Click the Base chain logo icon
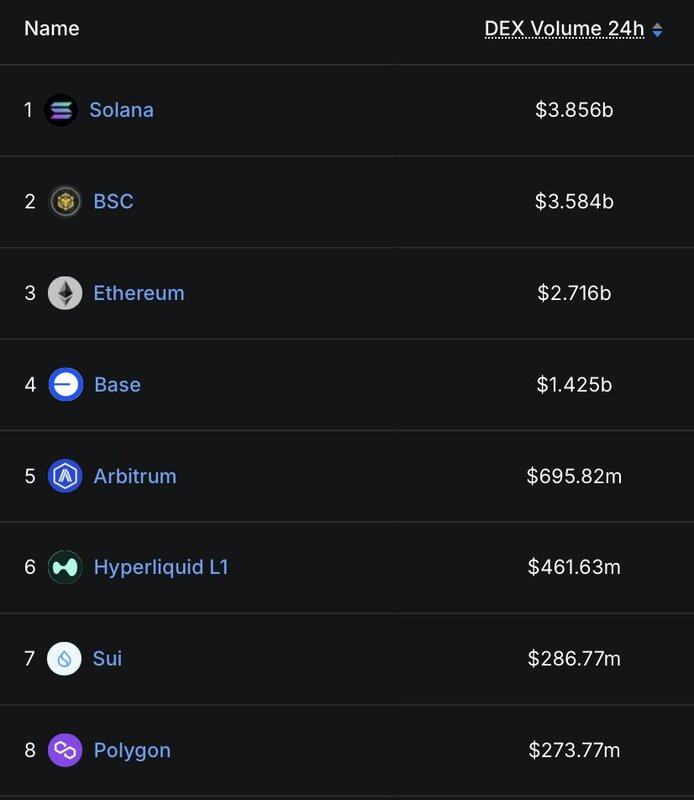Viewport: 694px width, 800px height. click(x=65, y=384)
